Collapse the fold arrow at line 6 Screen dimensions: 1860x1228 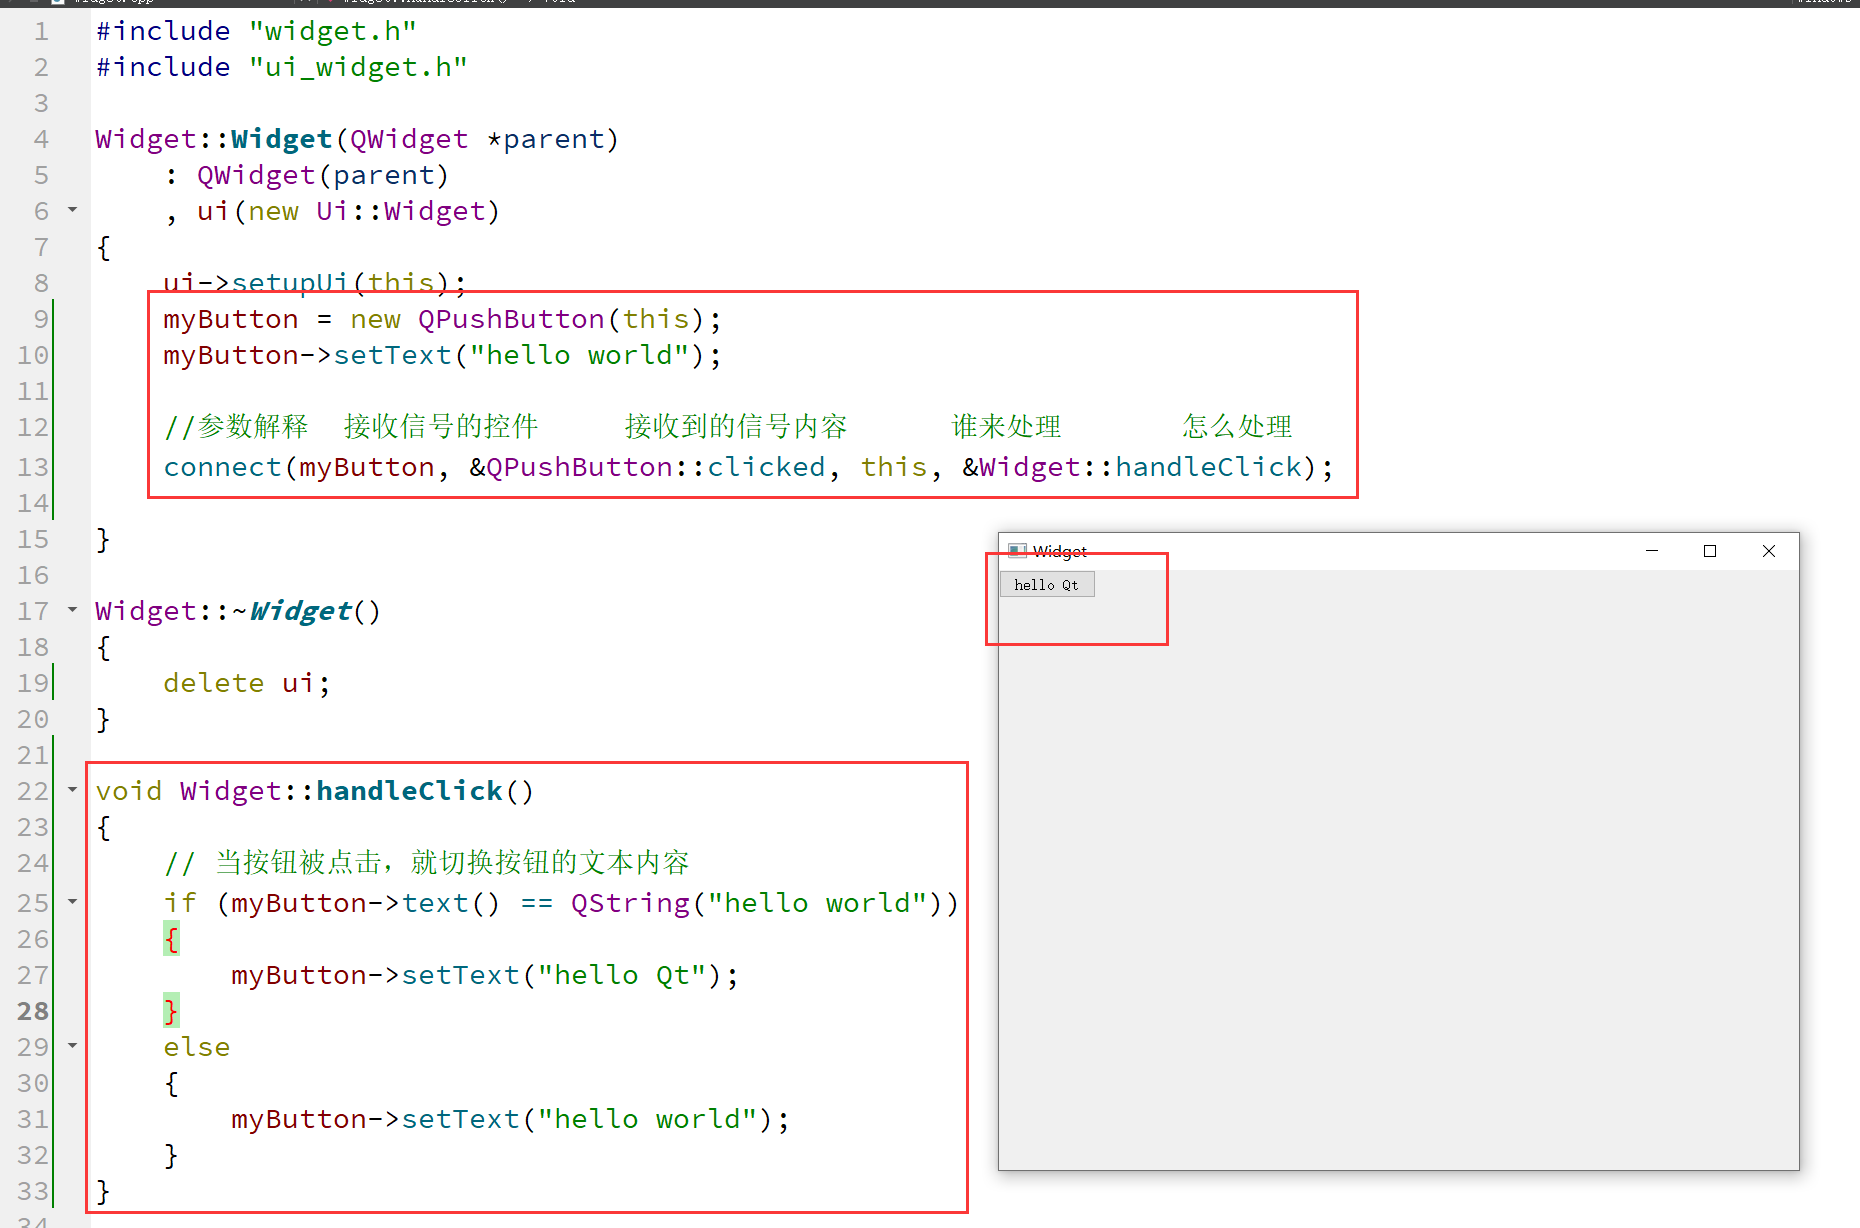tap(72, 210)
